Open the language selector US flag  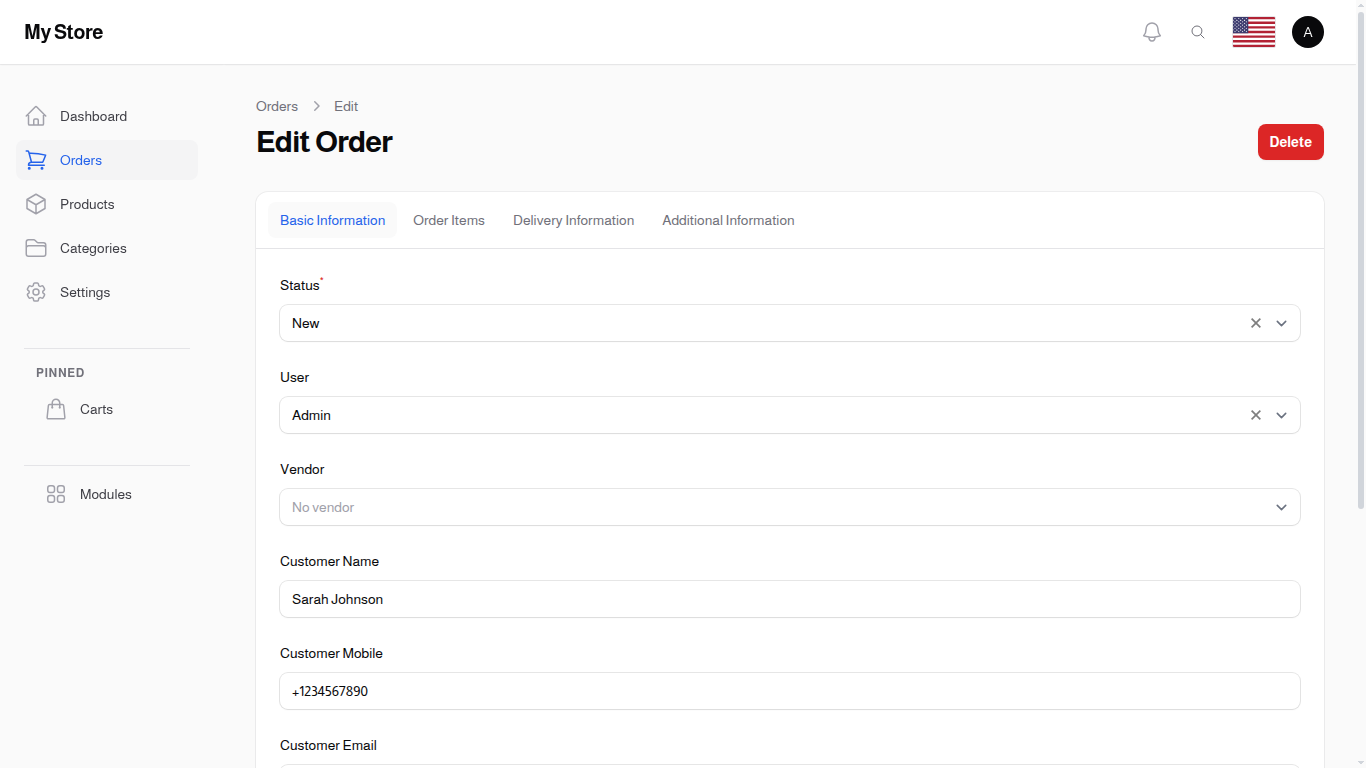(1253, 31)
